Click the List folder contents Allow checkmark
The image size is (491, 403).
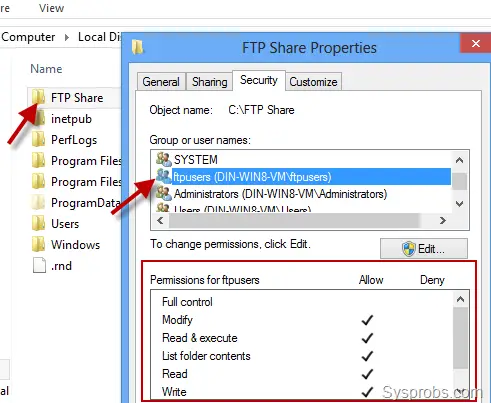click(x=367, y=356)
